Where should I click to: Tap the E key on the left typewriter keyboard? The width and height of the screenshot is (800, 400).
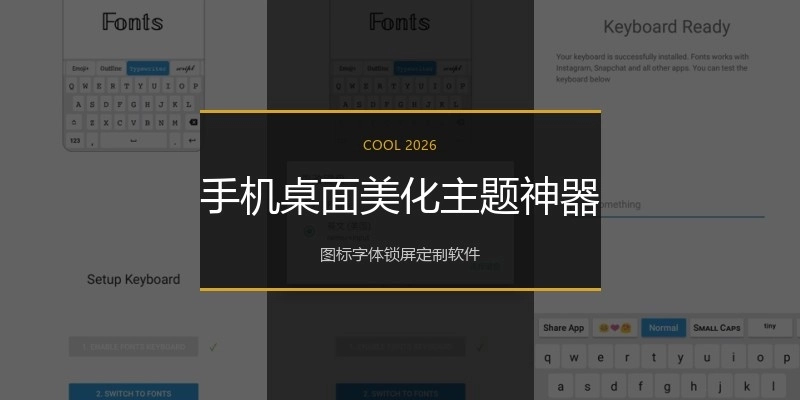[x=99, y=86]
